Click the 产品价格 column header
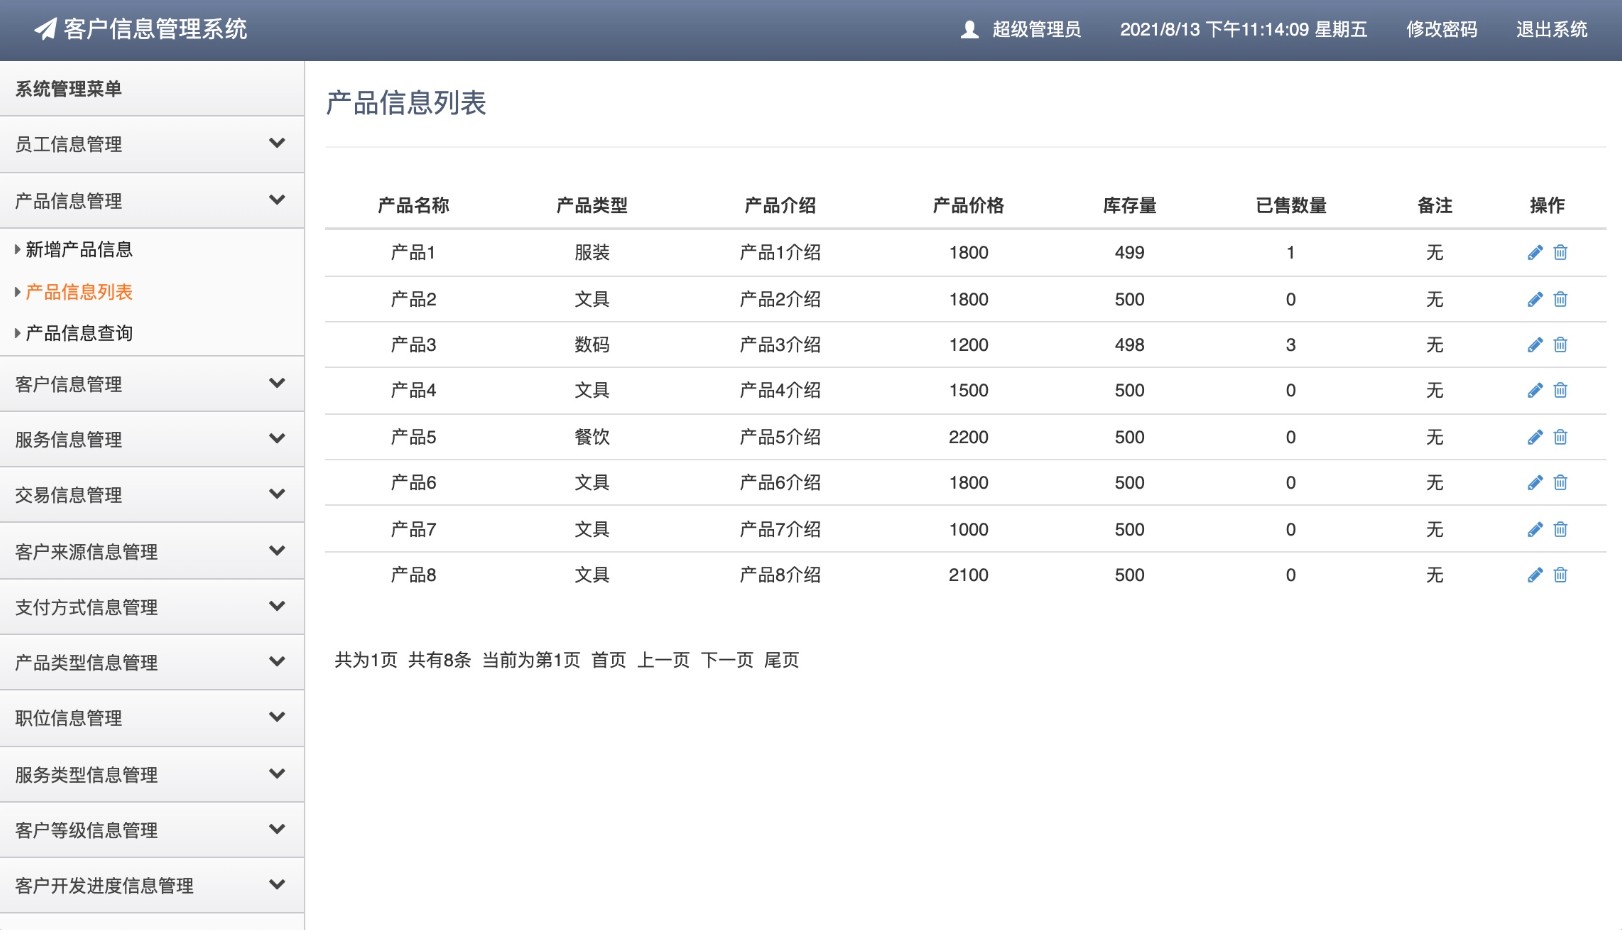 tap(968, 206)
